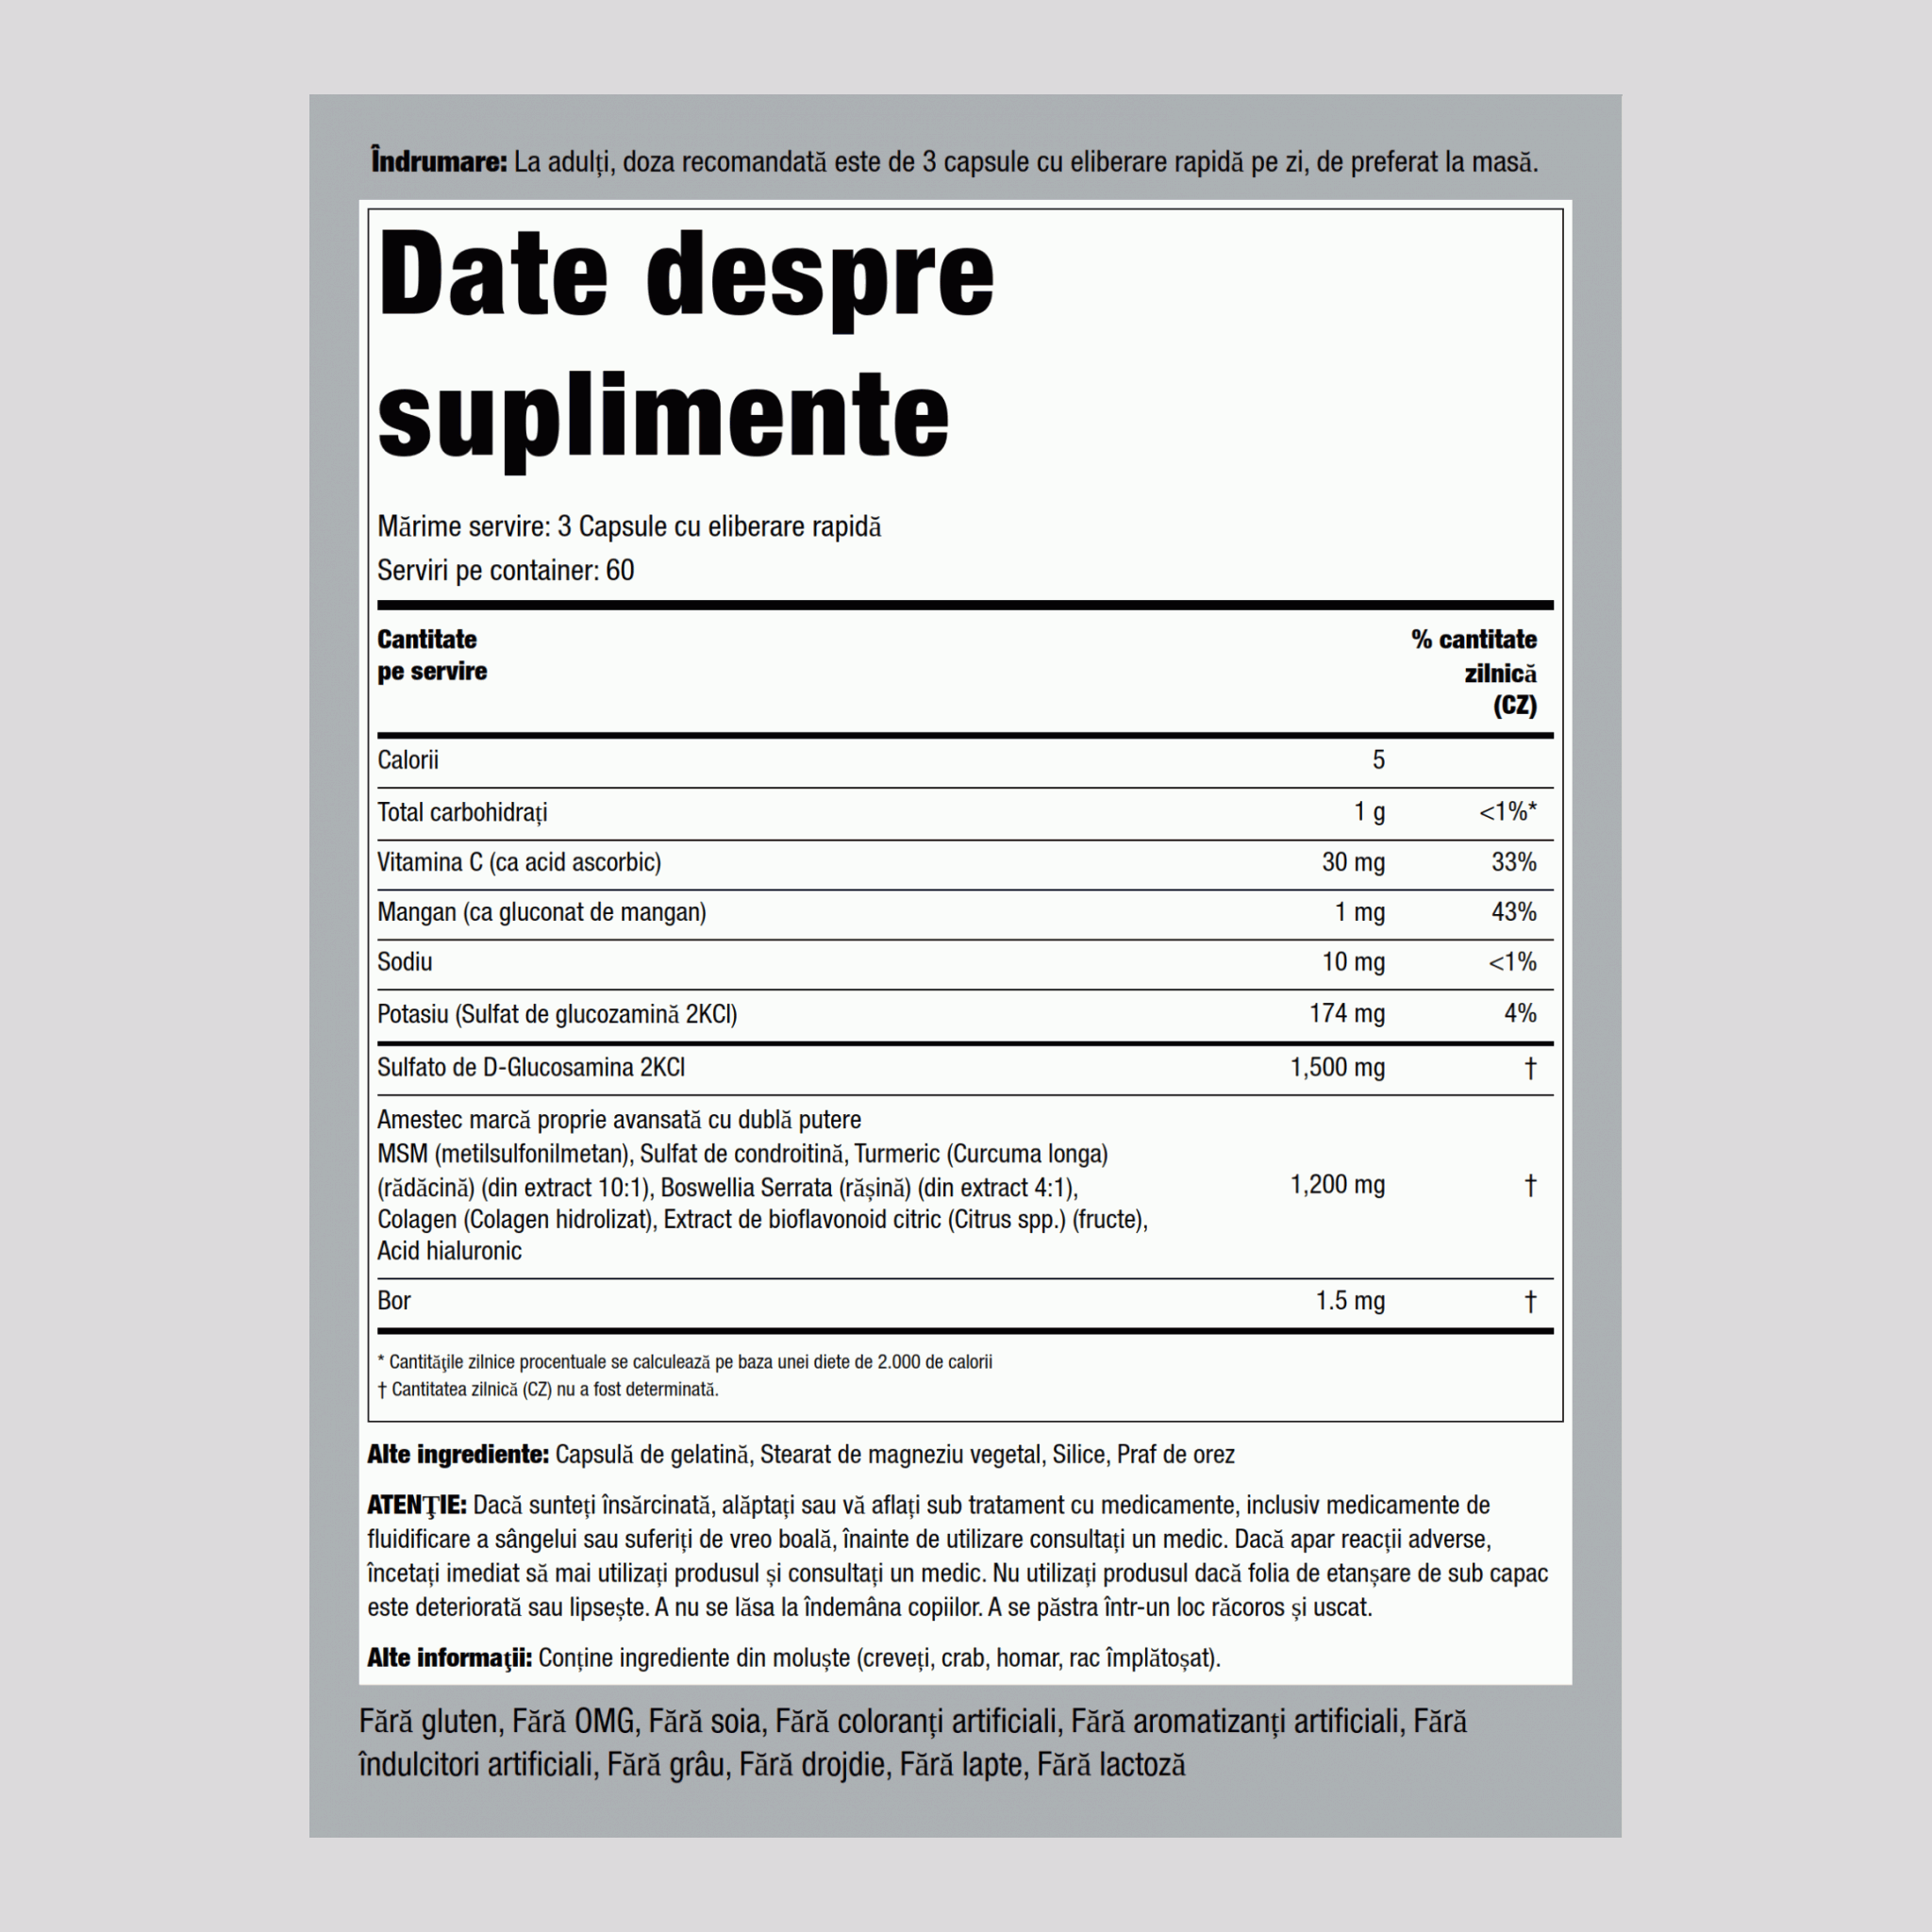Click 'Mangan (ca gluconat de mangan)' row
Viewport: 1932px width, 1932px height.
pos(542,912)
